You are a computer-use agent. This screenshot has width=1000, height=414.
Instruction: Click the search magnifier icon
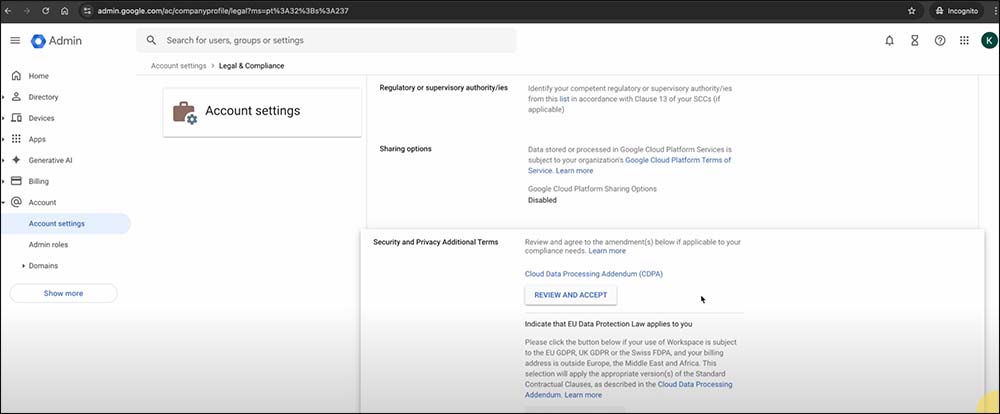coord(151,40)
